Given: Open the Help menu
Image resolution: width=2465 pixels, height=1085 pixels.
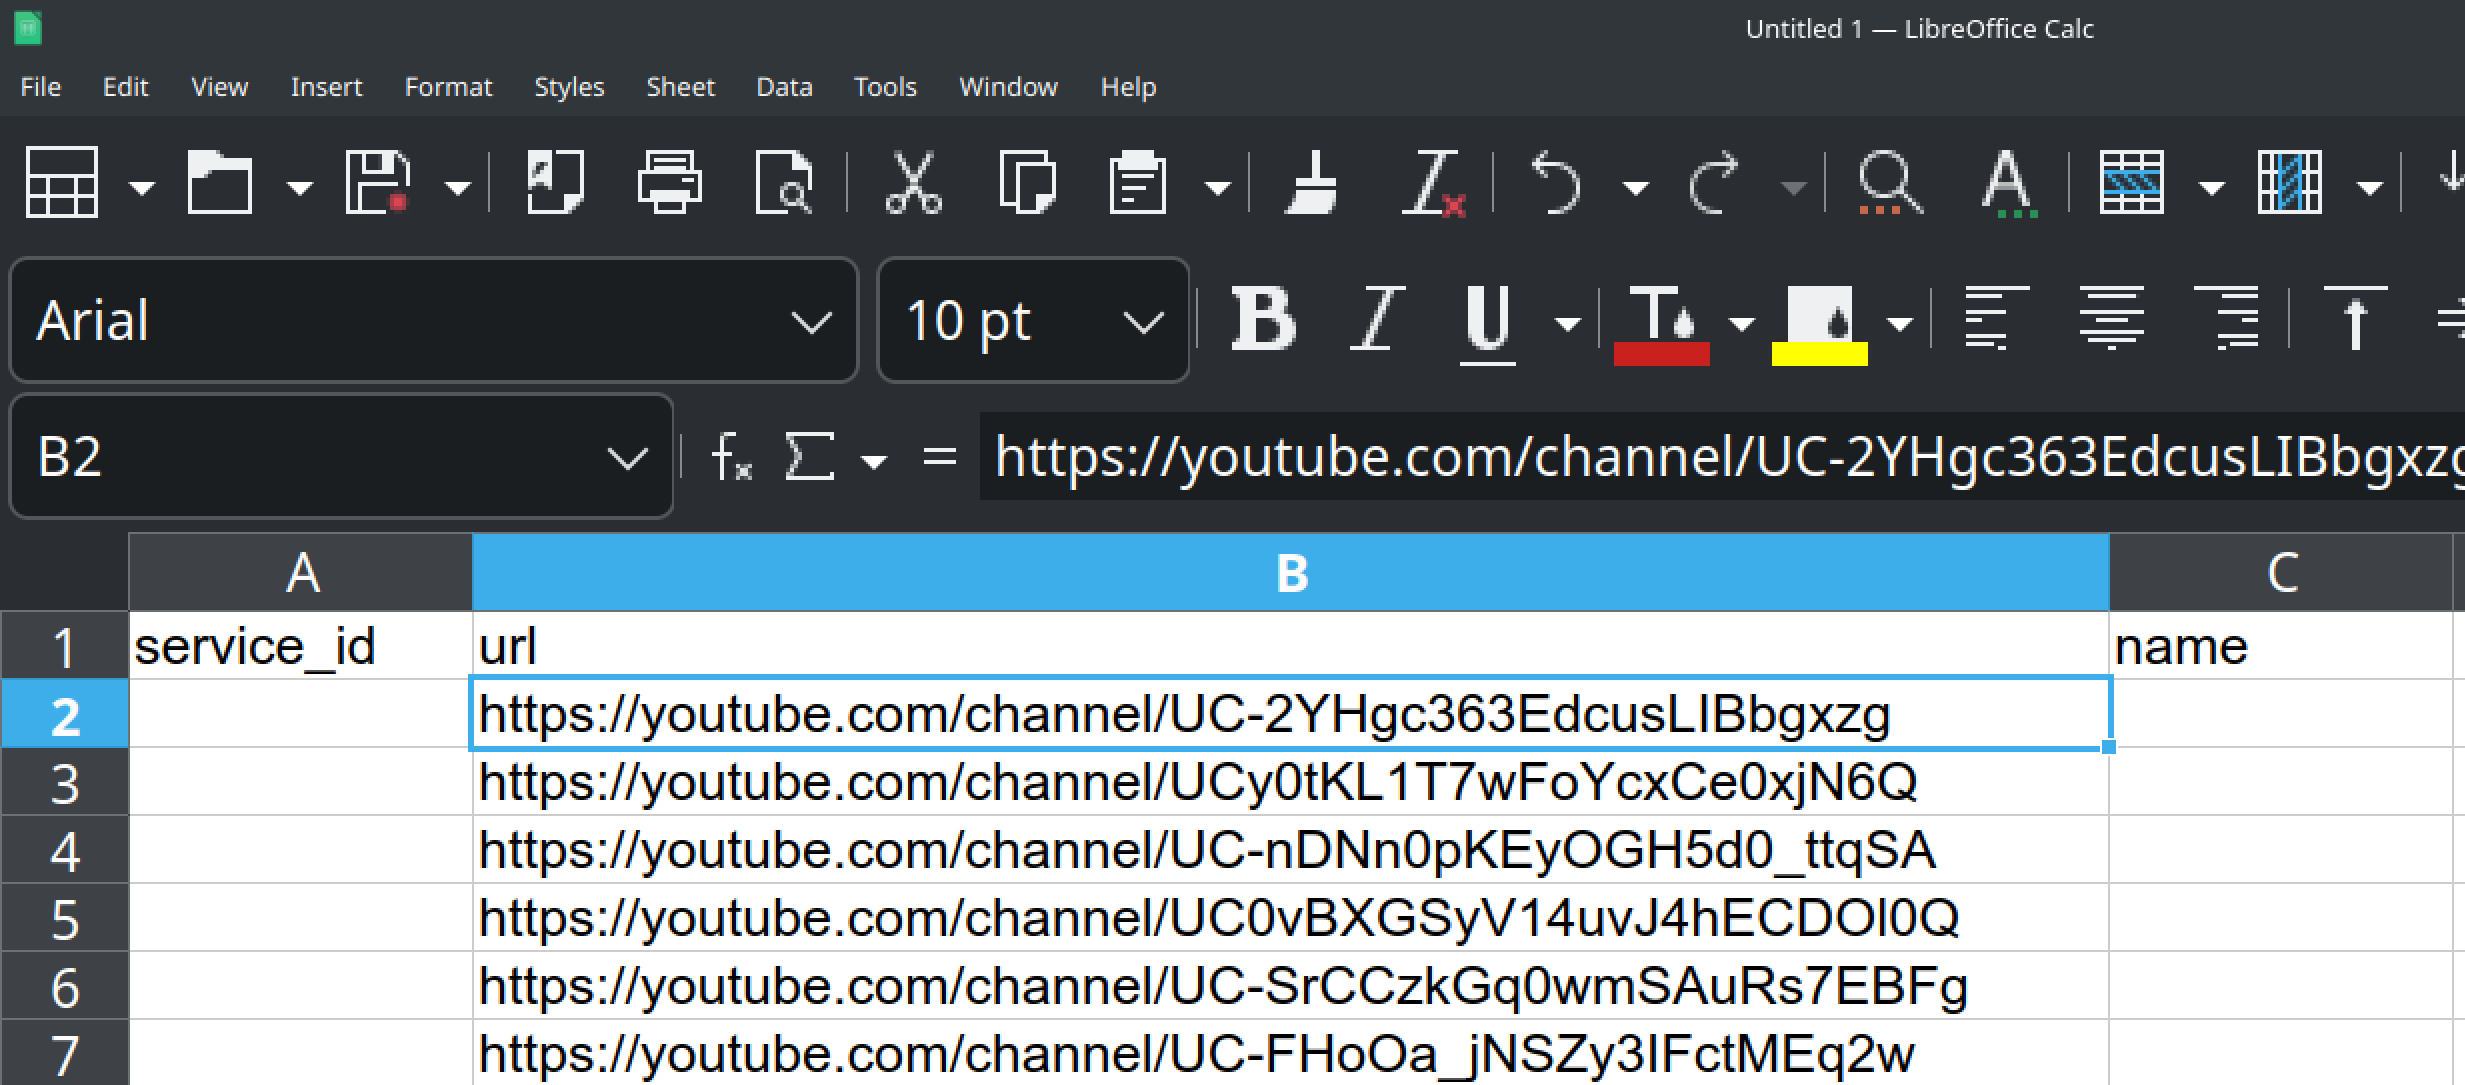Looking at the screenshot, I should pyautogui.click(x=1128, y=87).
